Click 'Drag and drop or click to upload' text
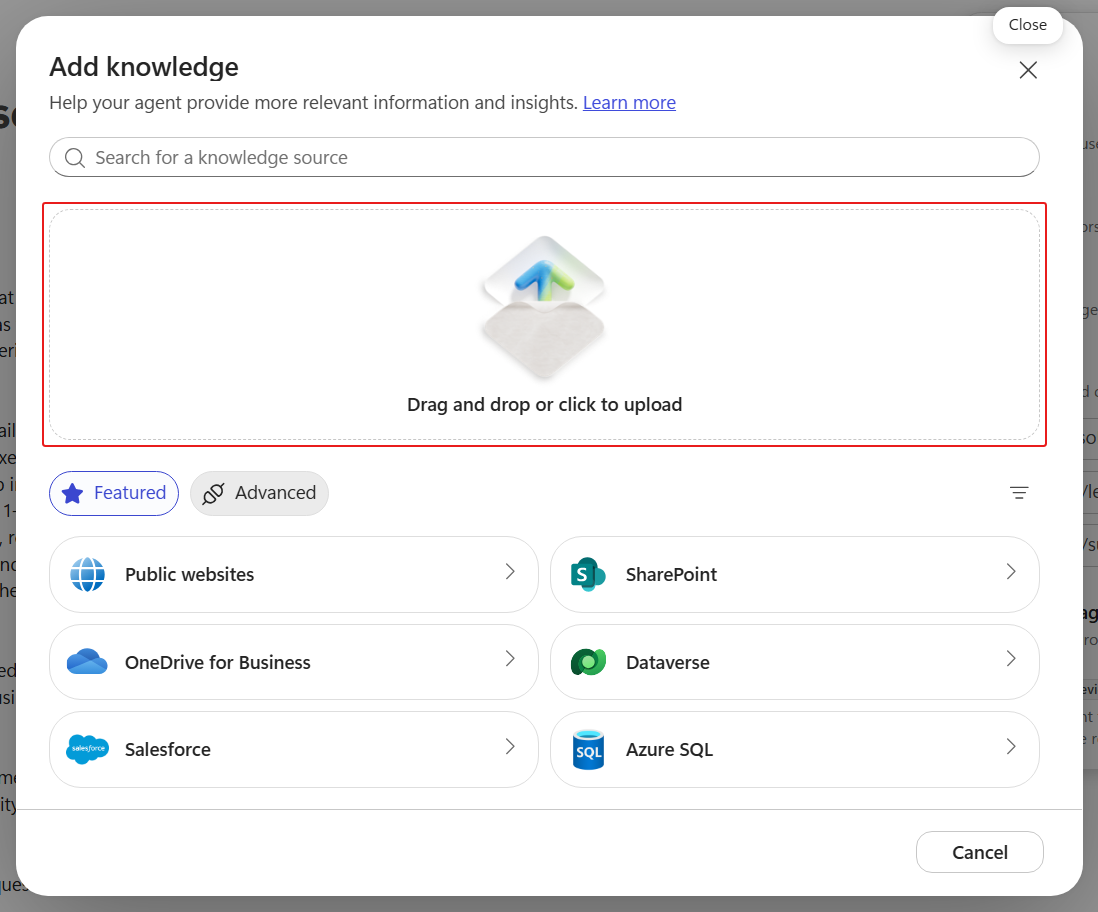 (x=544, y=405)
